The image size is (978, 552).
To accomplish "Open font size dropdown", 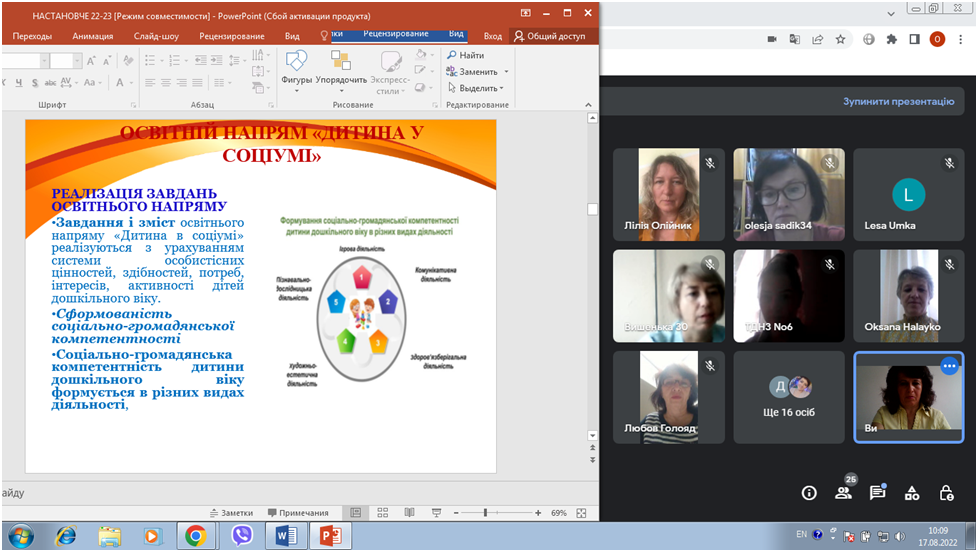I will click(77, 61).
